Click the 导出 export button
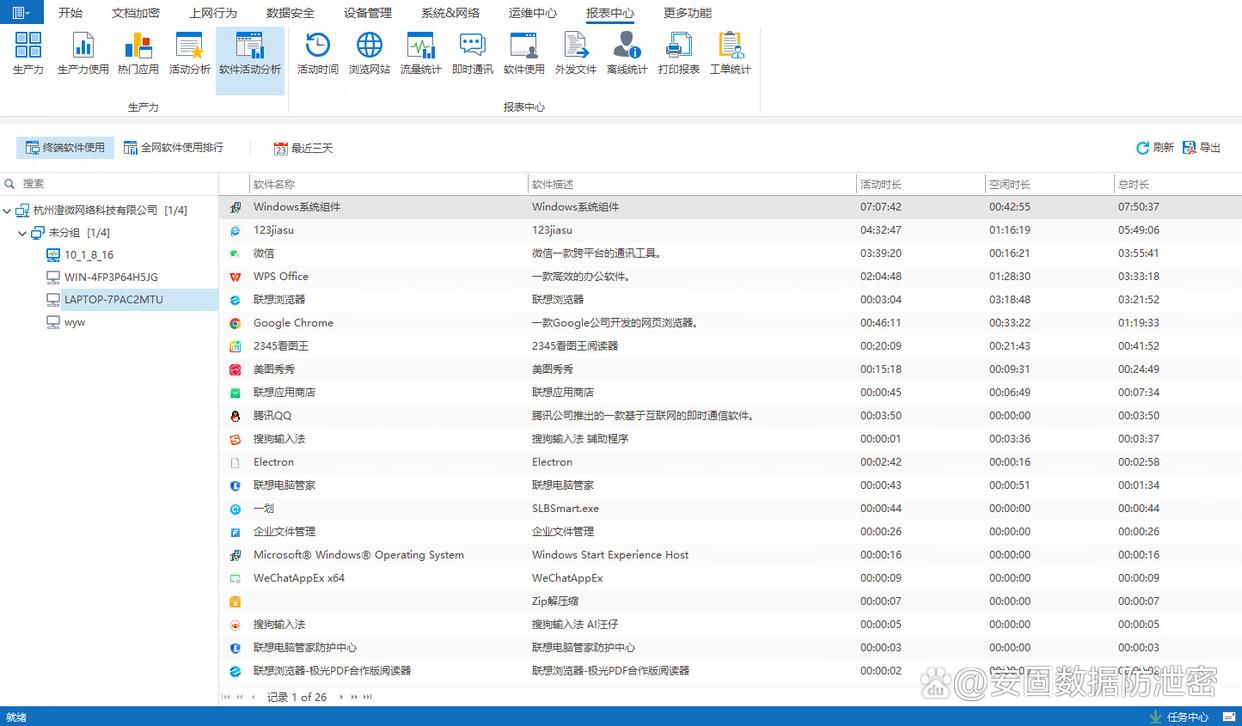Image resolution: width=1242 pixels, height=726 pixels. 1202,148
